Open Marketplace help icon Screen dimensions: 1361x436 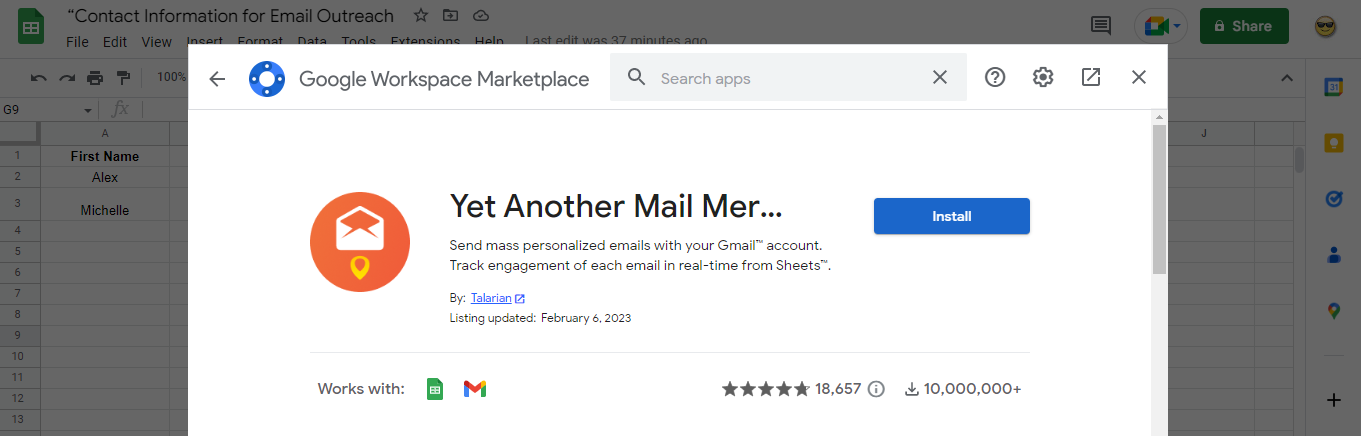pyautogui.click(x=995, y=77)
